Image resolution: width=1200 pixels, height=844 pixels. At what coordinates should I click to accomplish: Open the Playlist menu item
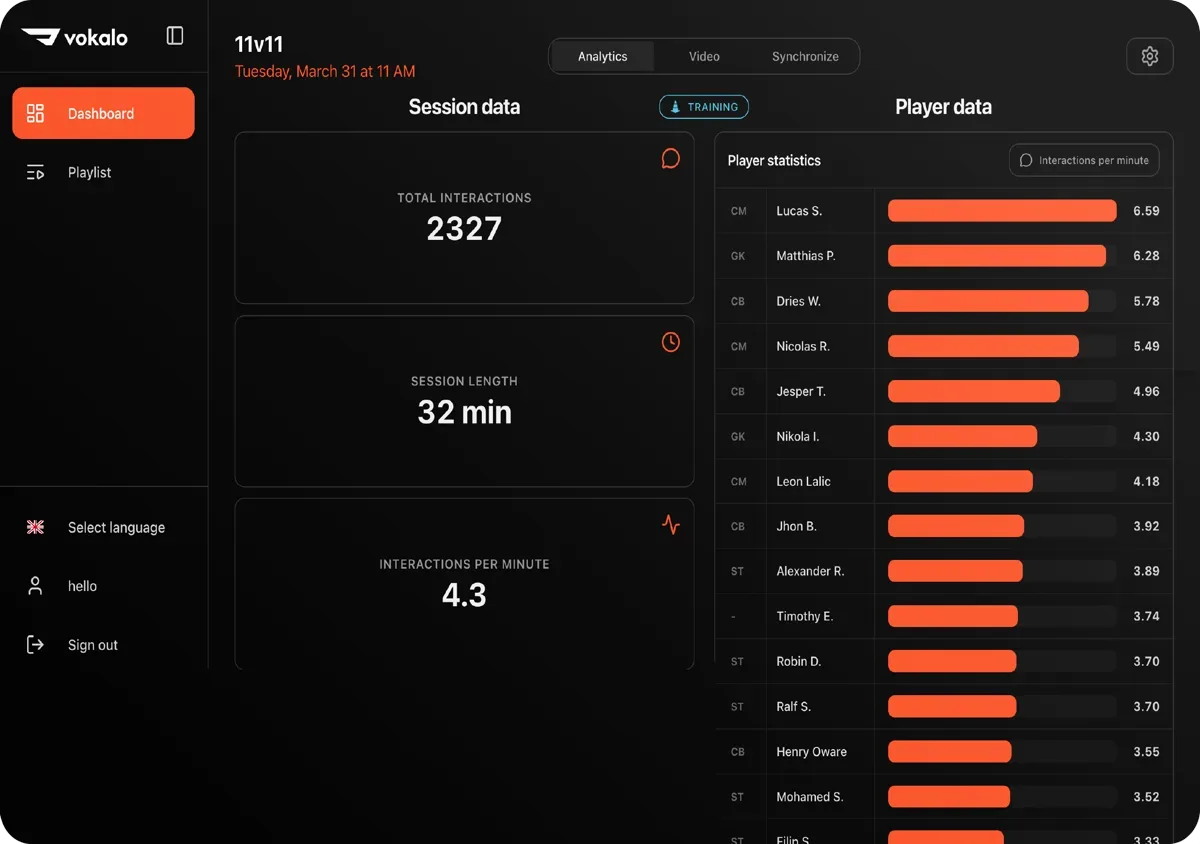click(103, 172)
